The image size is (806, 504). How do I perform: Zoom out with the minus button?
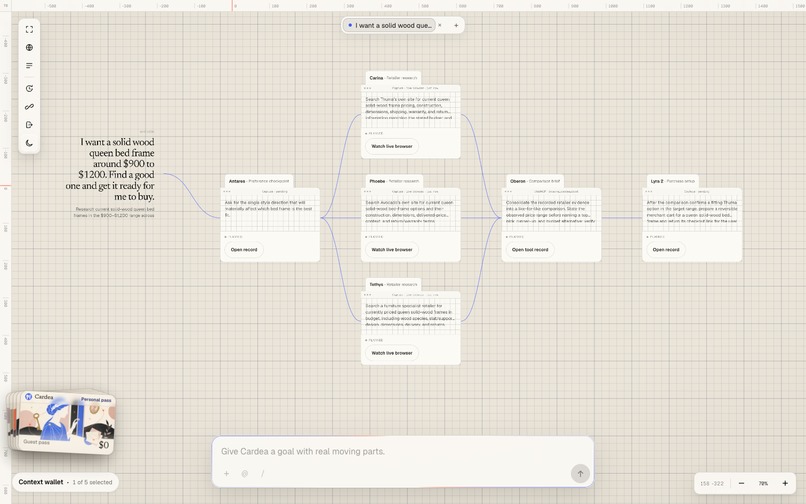[741, 483]
